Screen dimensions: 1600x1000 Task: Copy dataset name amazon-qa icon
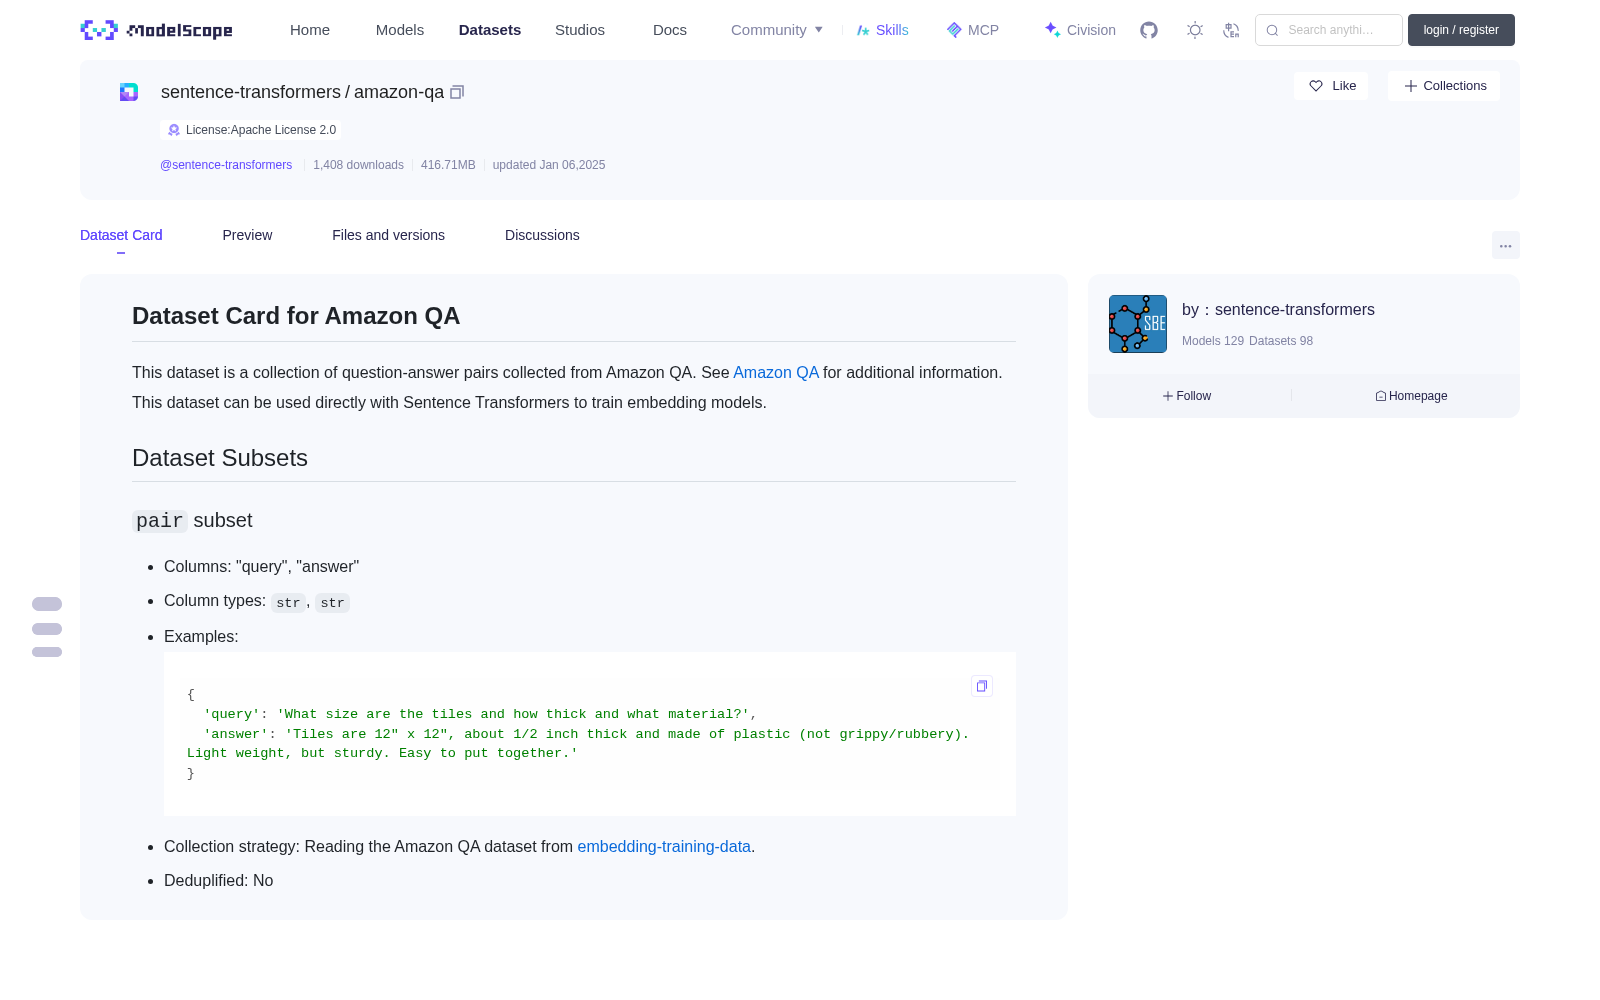click(x=457, y=92)
